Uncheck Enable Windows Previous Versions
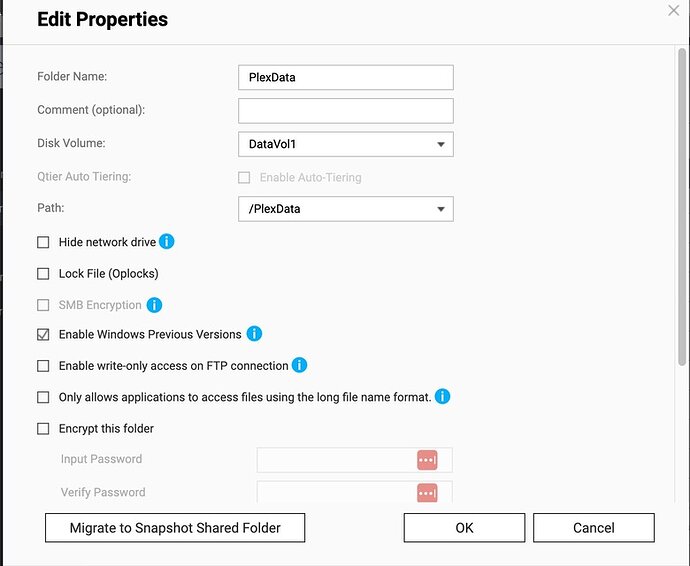Screen dimensions: 690x566 click(x=43, y=334)
